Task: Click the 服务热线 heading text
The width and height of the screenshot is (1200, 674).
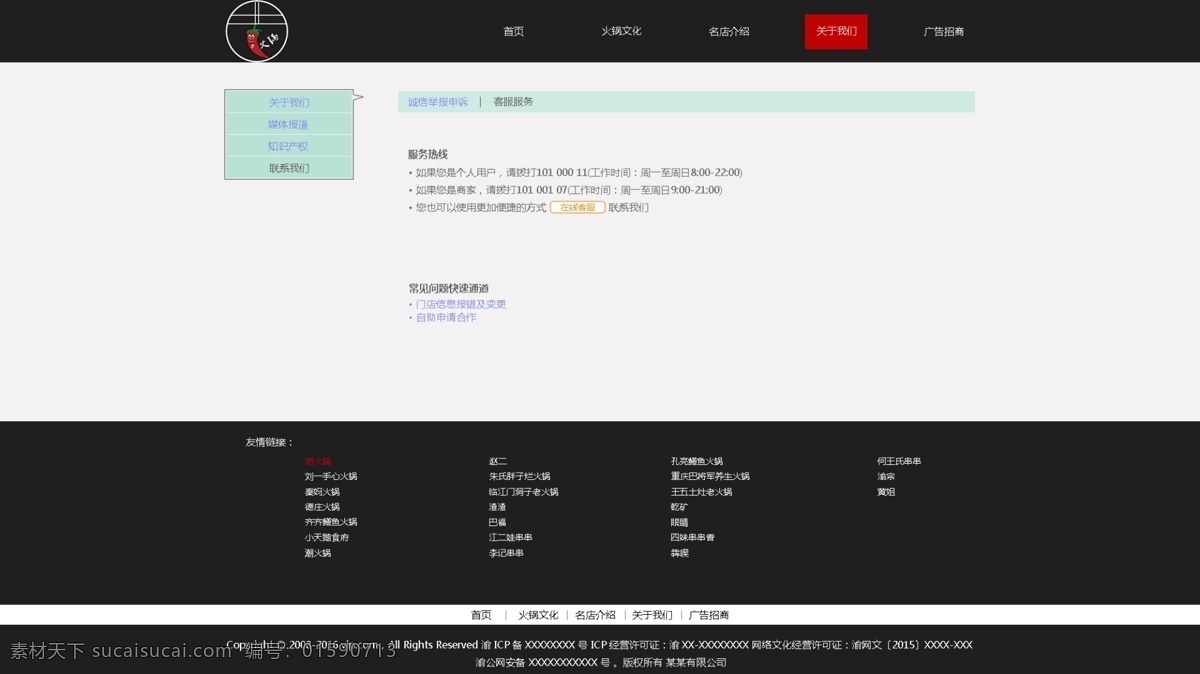Action: 428,154
